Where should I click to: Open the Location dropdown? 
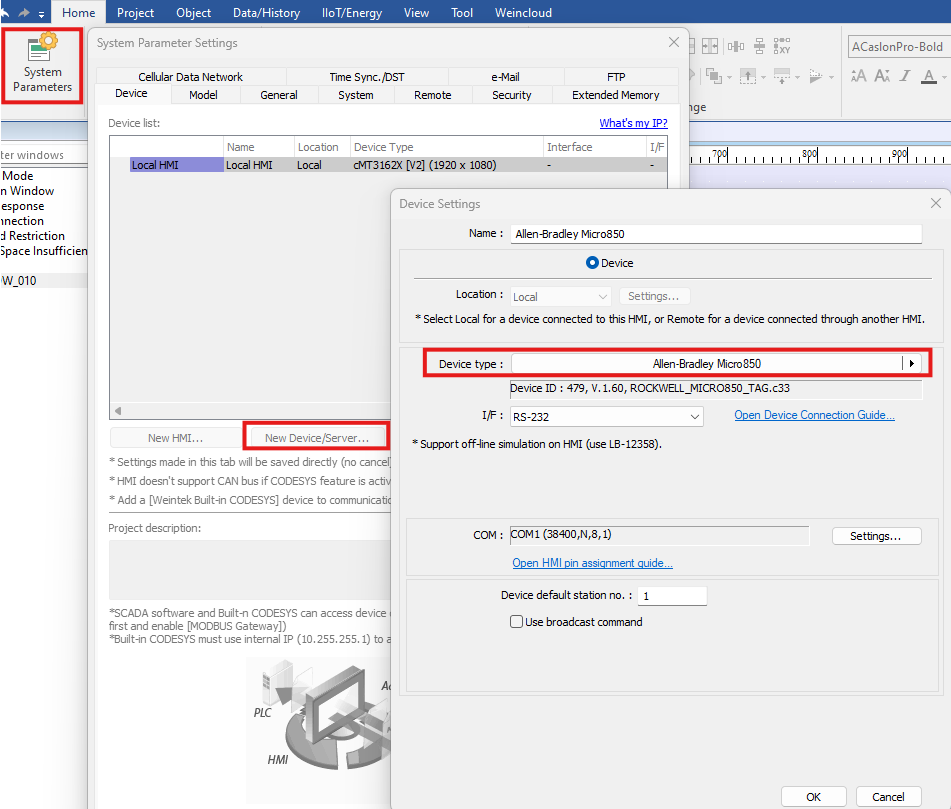[560, 297]
